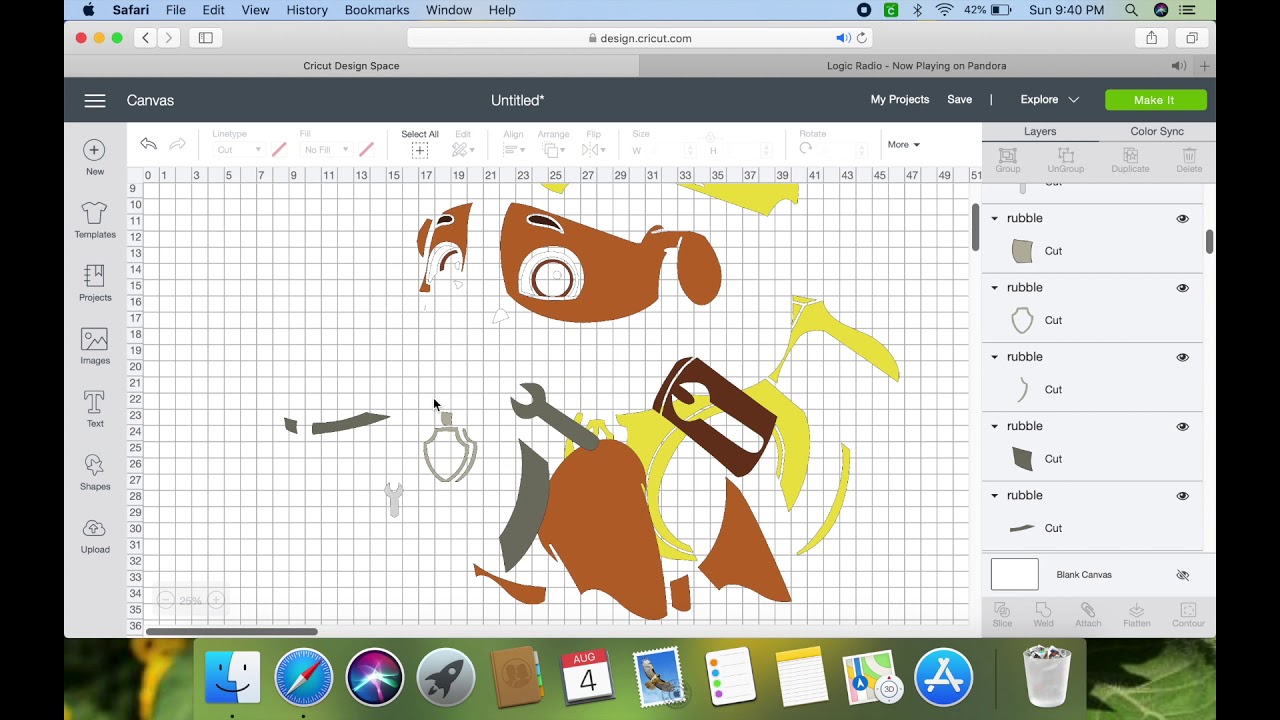The width and height of the screenshot is (1280, 720).
Task: Open the Safari File menu
Action: pos(176,10)
